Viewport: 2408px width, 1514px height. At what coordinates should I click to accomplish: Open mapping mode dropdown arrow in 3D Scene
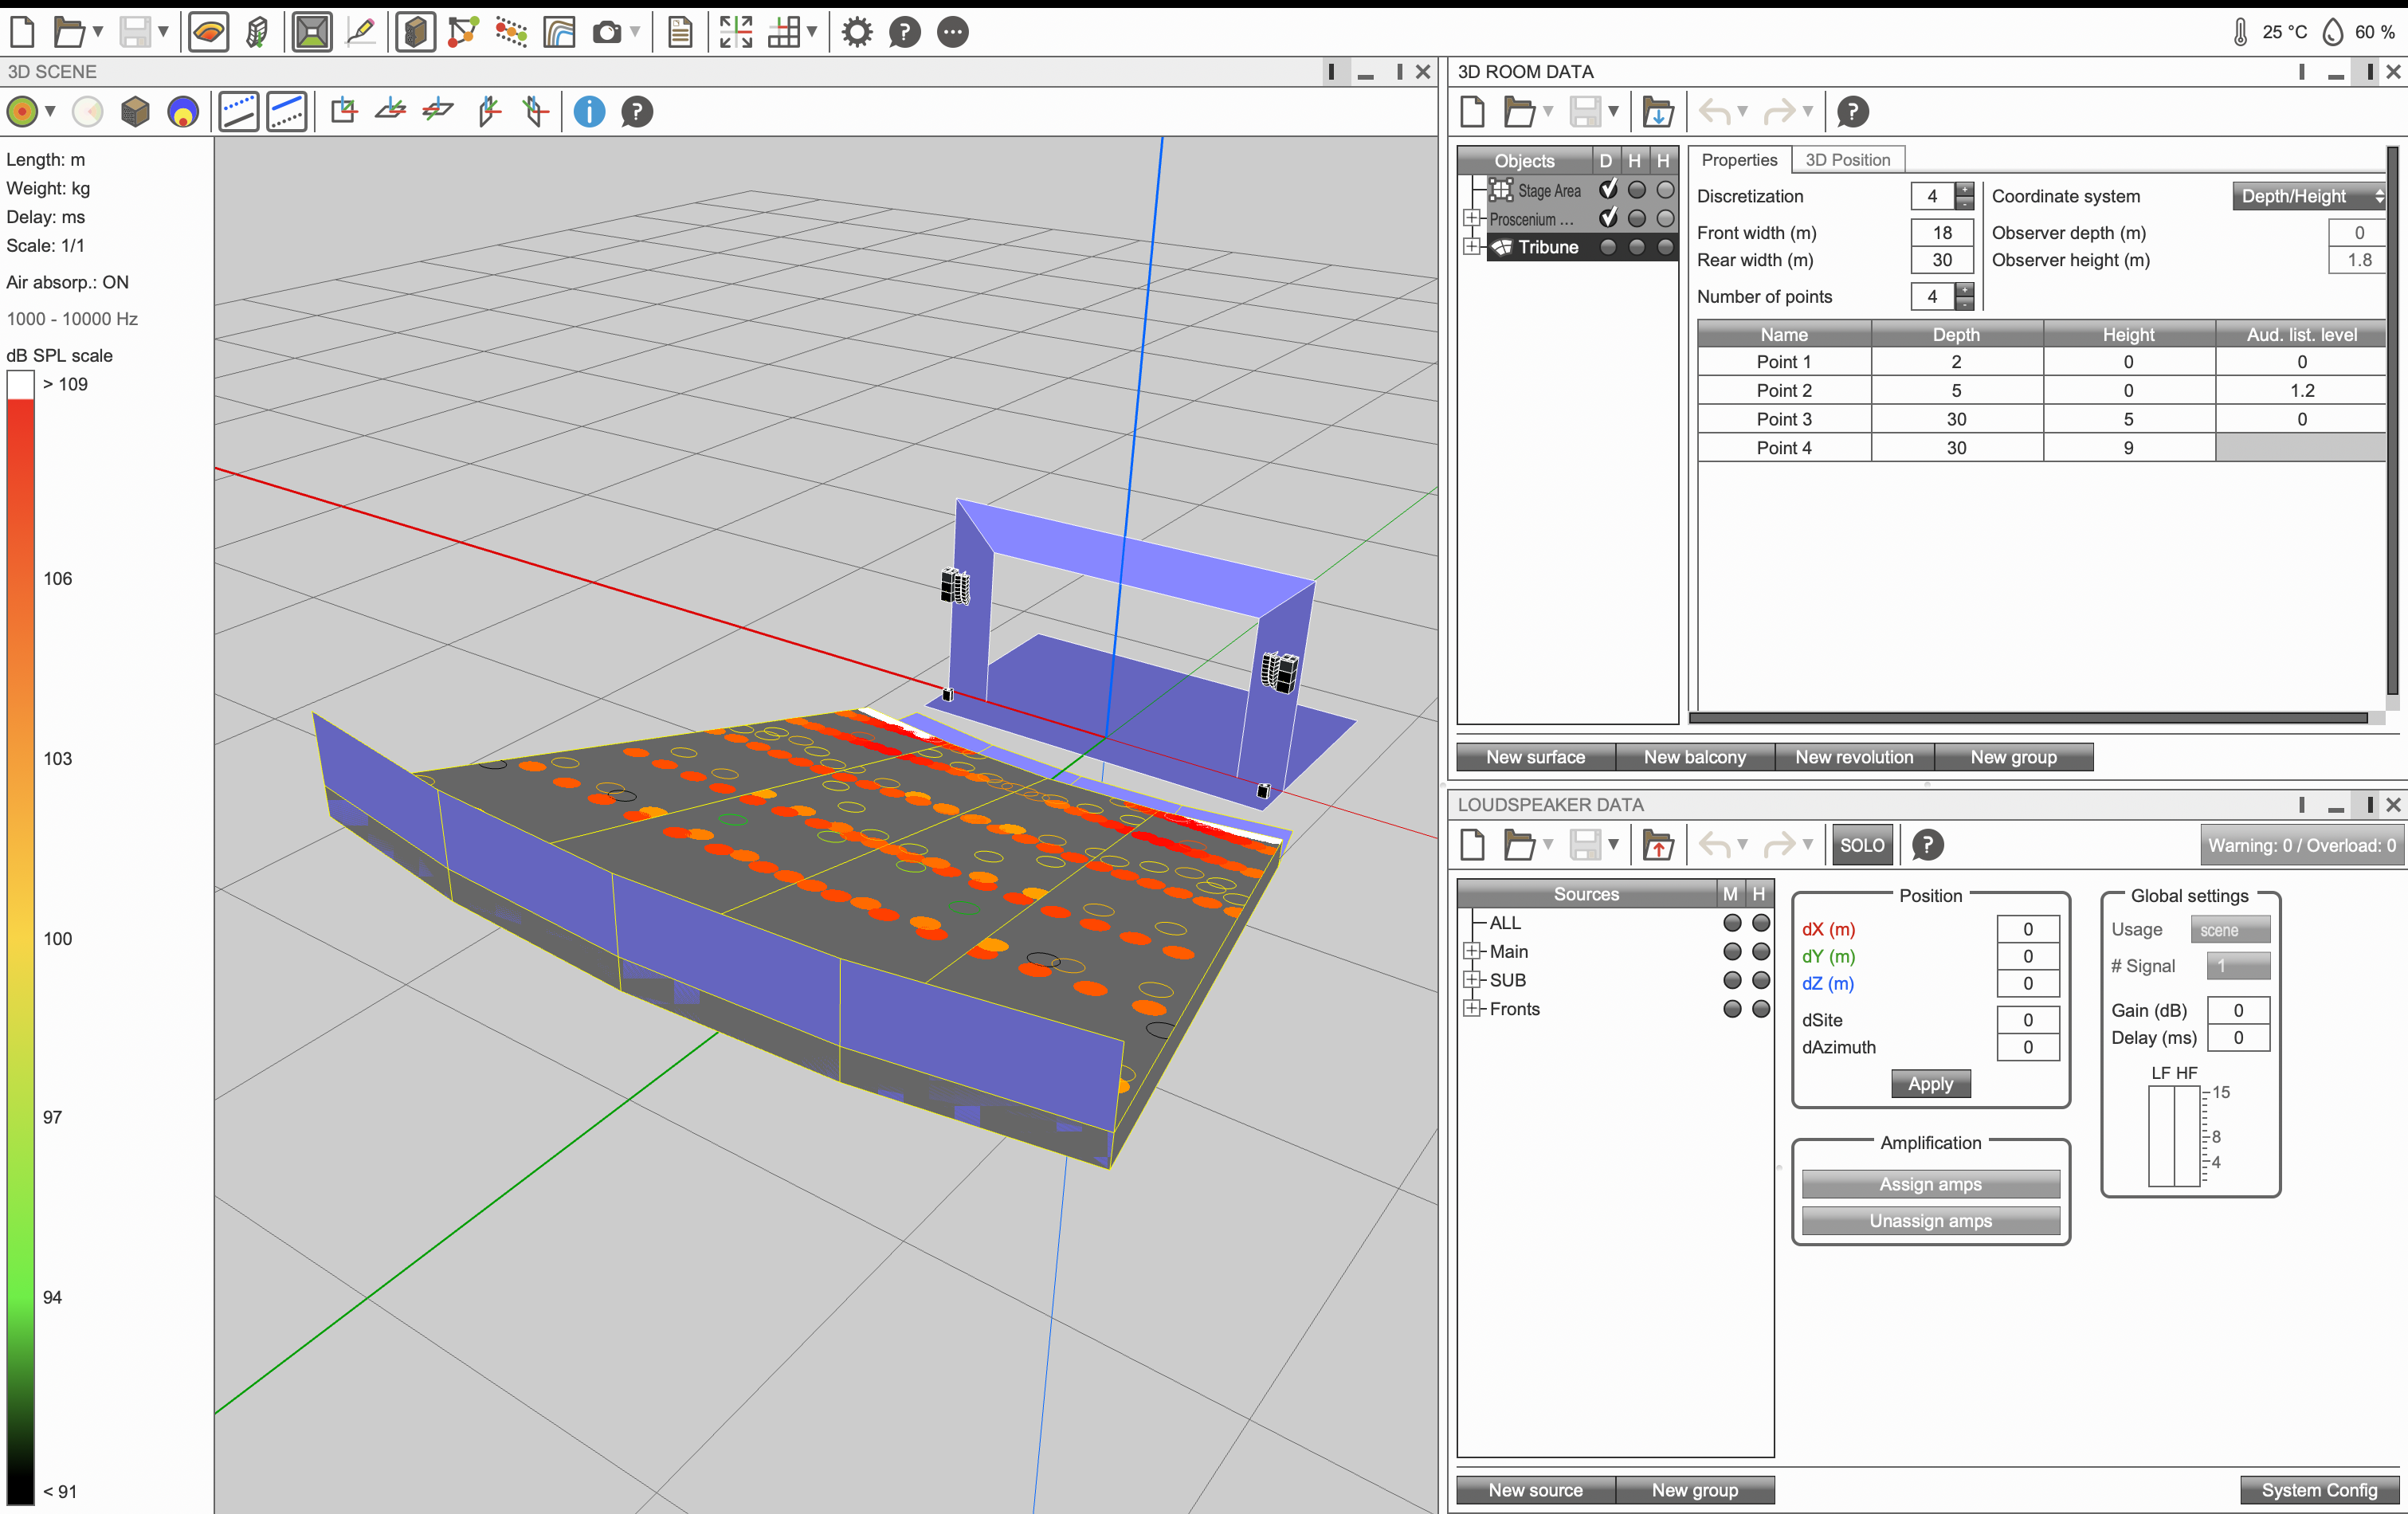(x=50, y=112)
